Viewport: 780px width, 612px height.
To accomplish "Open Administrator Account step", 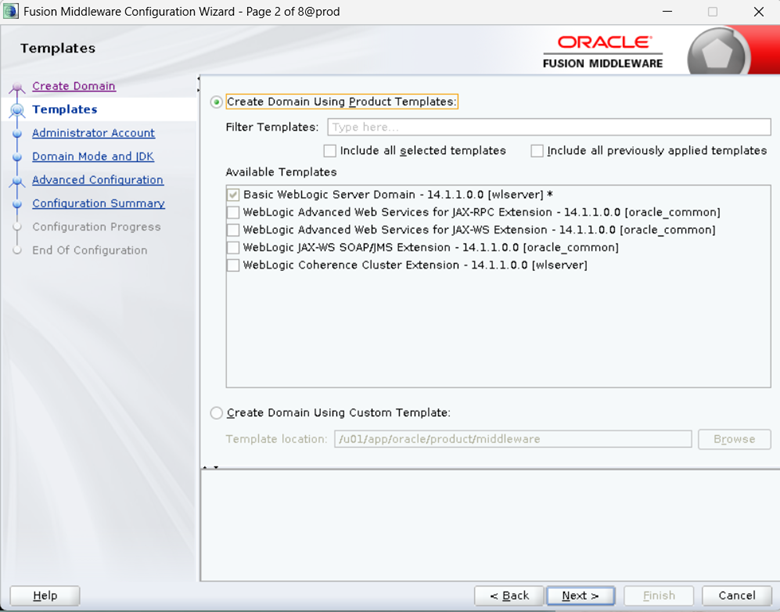I will tap(94, 133).
